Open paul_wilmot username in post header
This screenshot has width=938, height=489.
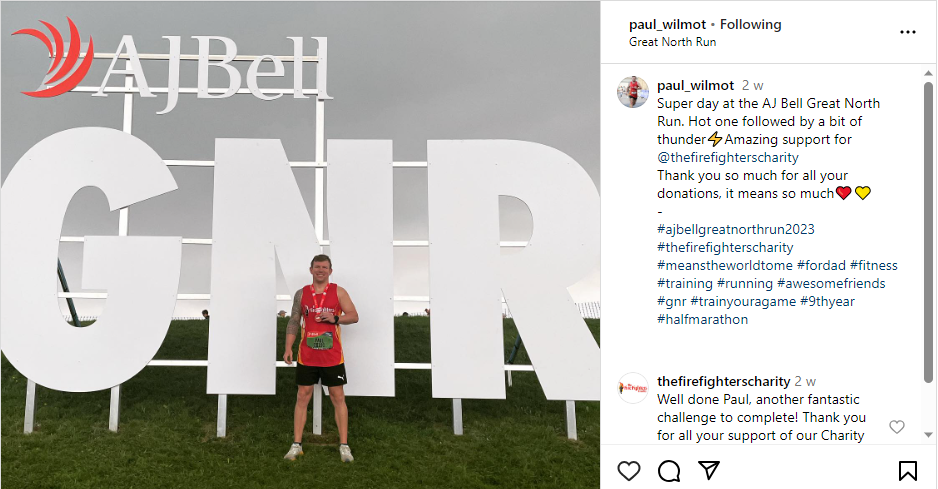pyautogui.click(x=667, y=25)
